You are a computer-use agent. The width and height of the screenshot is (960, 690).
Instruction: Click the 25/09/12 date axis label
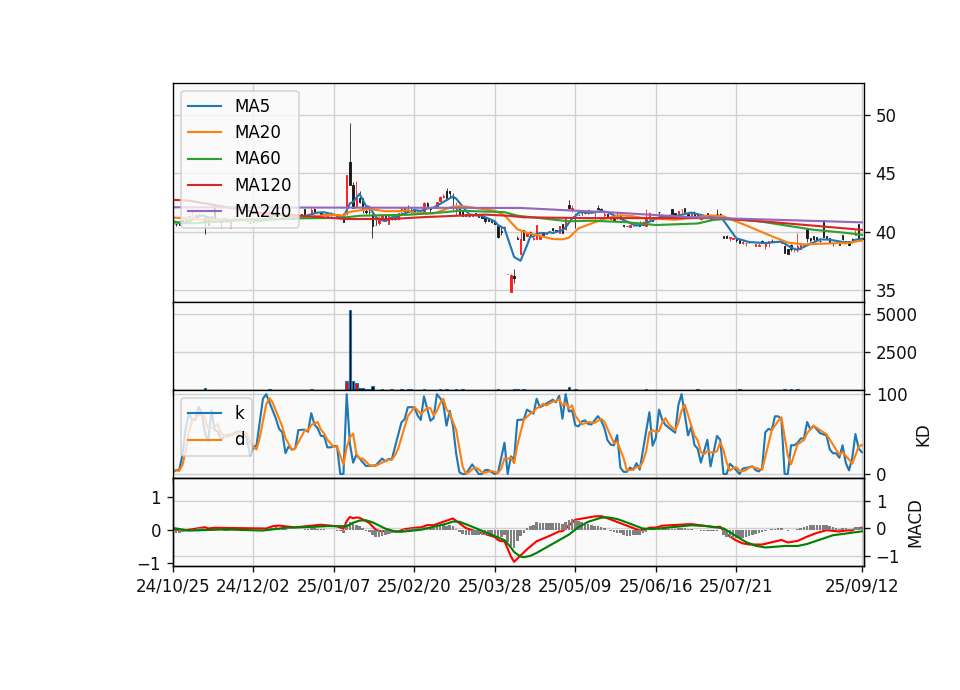click(x=862, y=586)
